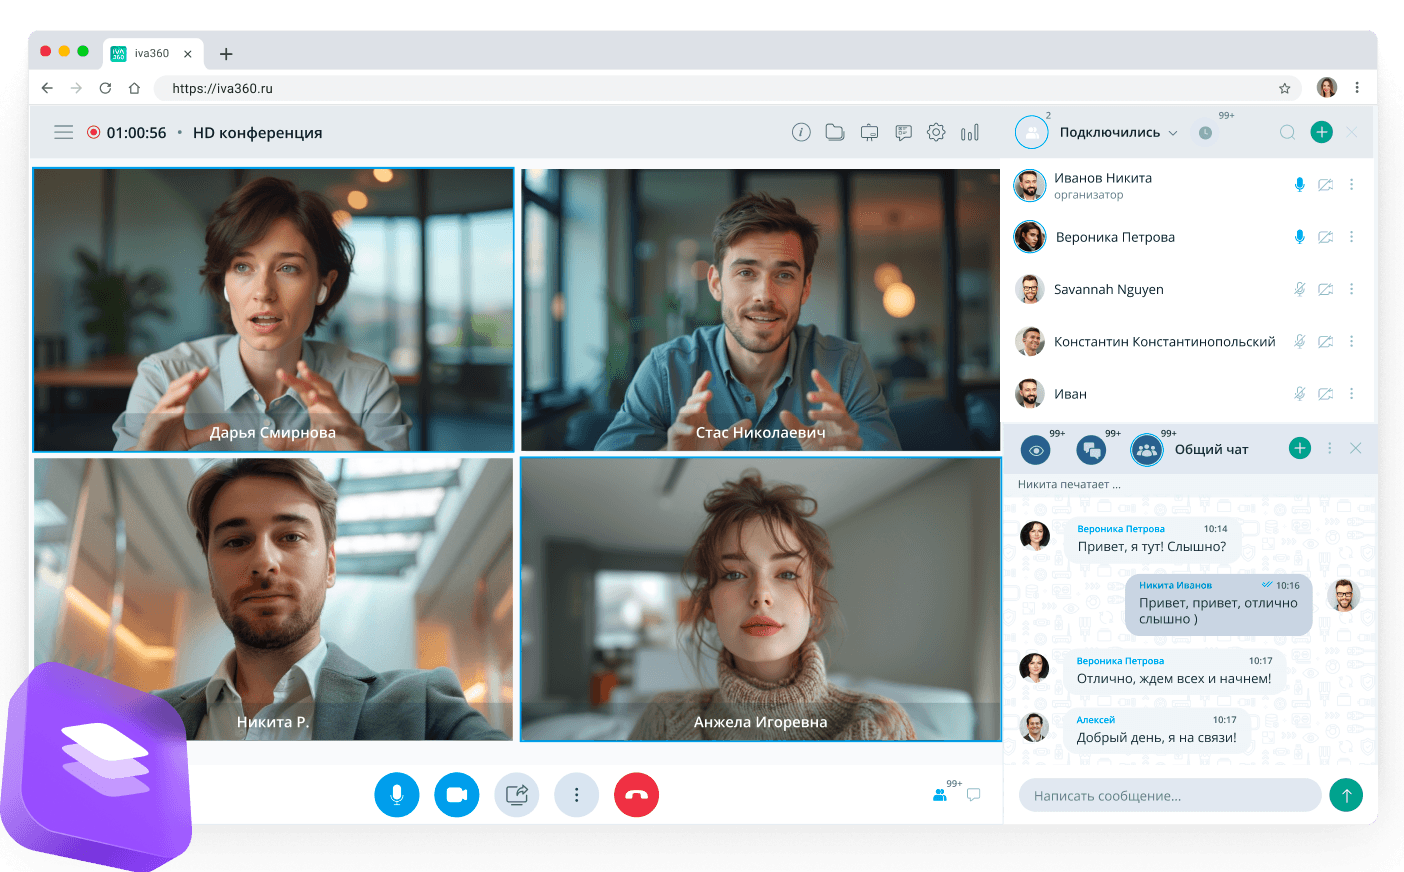Viewport: 1404px width, 872px height.
Task: Click the presentation screen icon in toolbar
Action: (x=869, y=132)
